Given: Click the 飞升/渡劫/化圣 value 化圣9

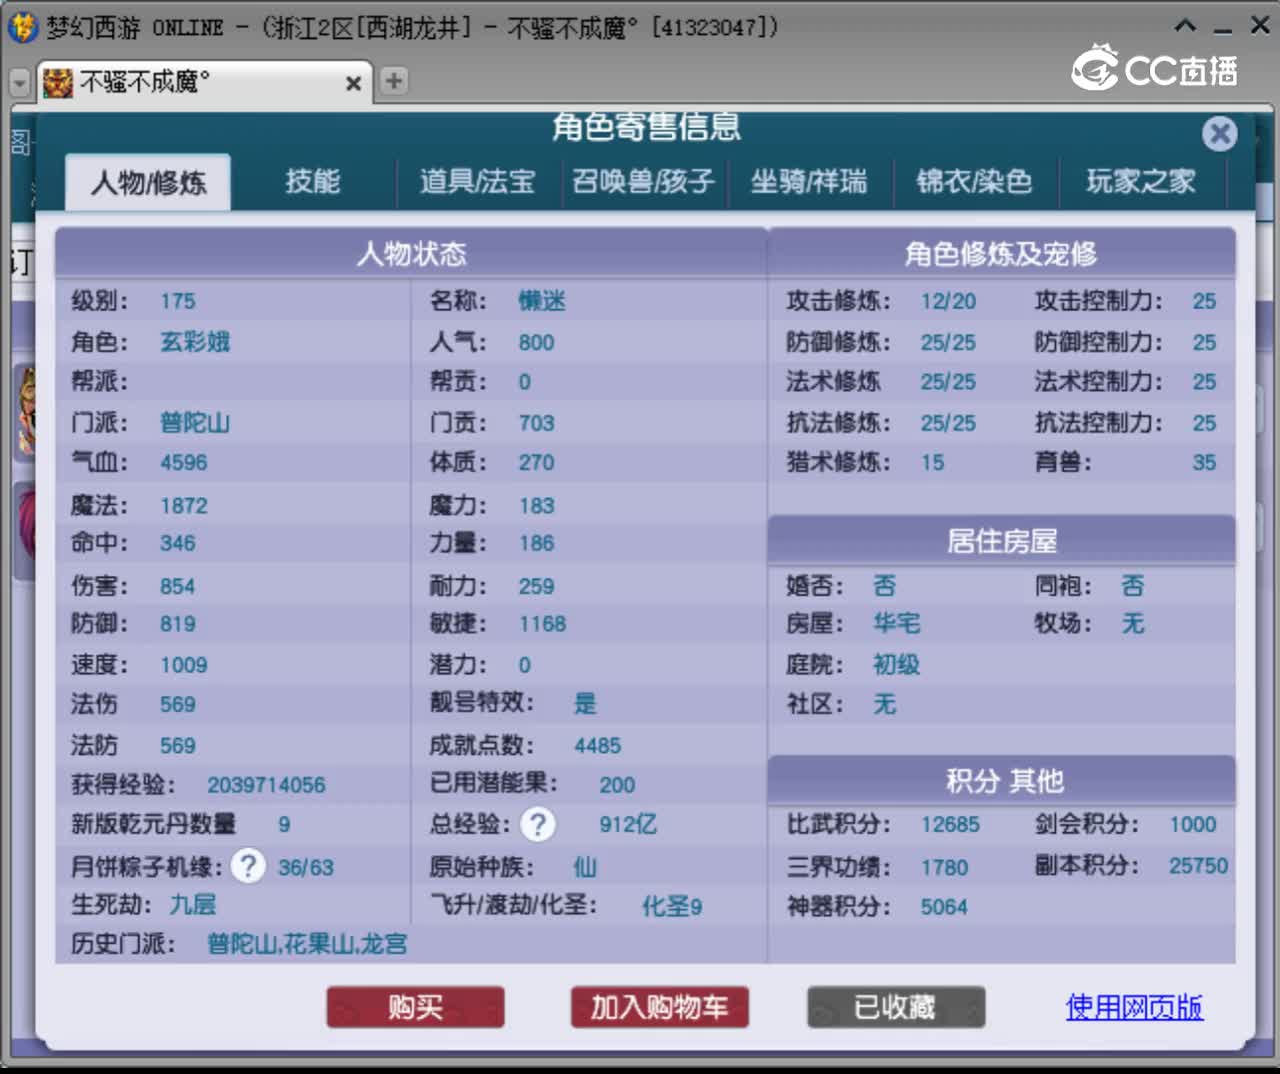Looking at the screenshot, I should [x=672, y=907].
